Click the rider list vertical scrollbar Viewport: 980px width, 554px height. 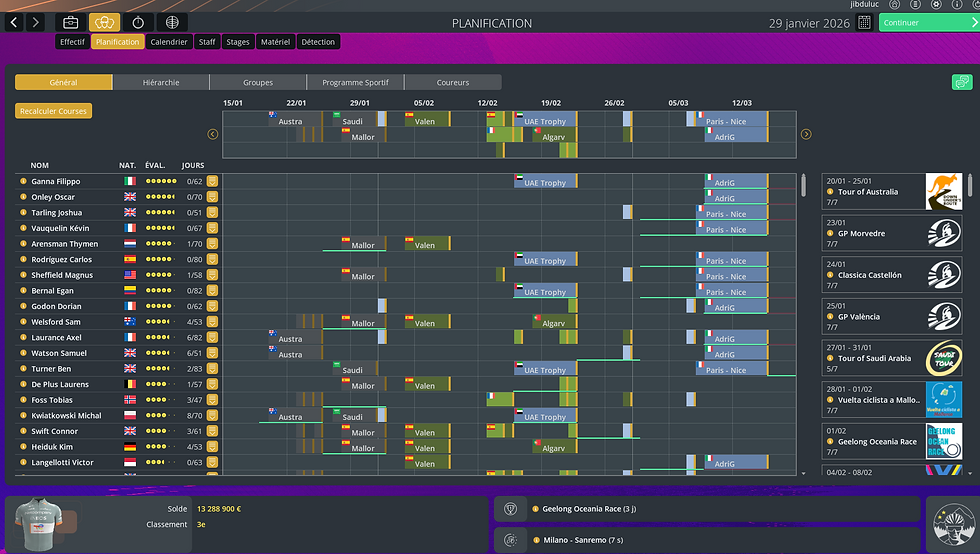[x=803, y=185]
